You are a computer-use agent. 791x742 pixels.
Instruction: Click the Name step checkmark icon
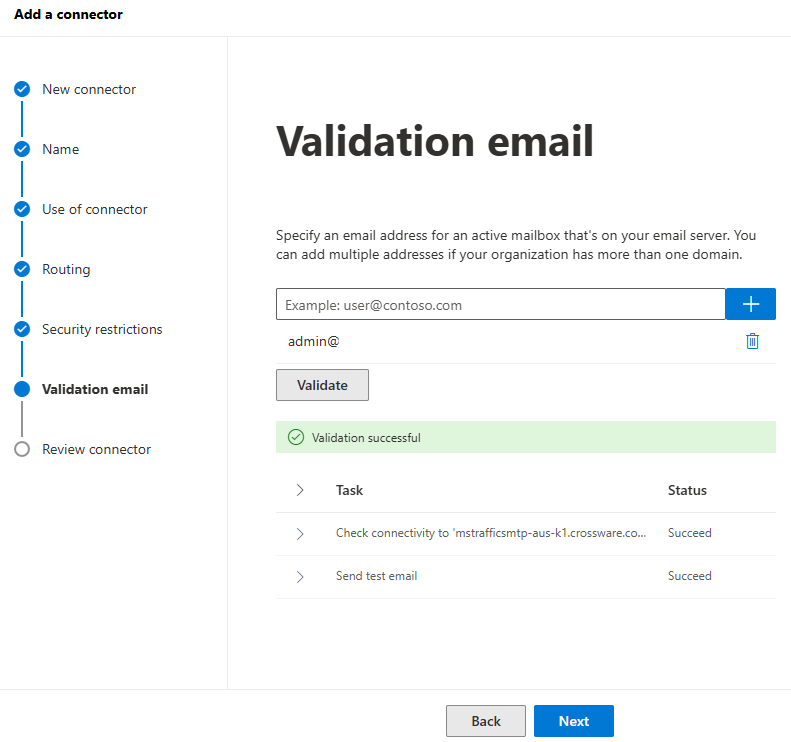pos(22,149)
